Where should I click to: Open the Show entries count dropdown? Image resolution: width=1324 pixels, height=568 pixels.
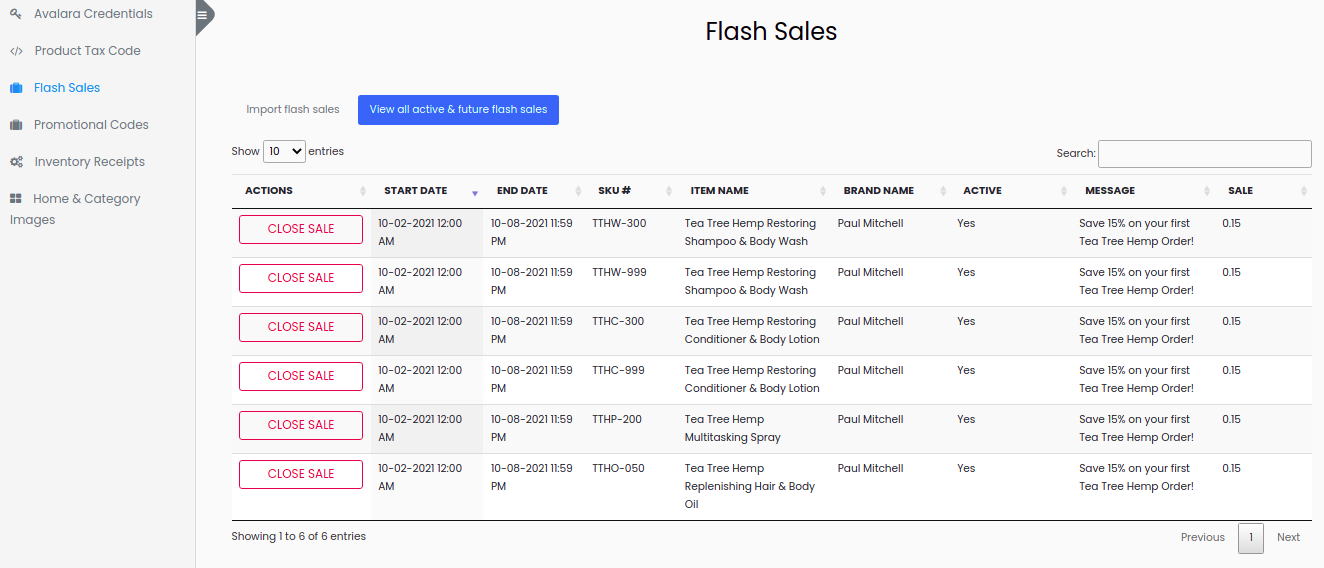284,152
